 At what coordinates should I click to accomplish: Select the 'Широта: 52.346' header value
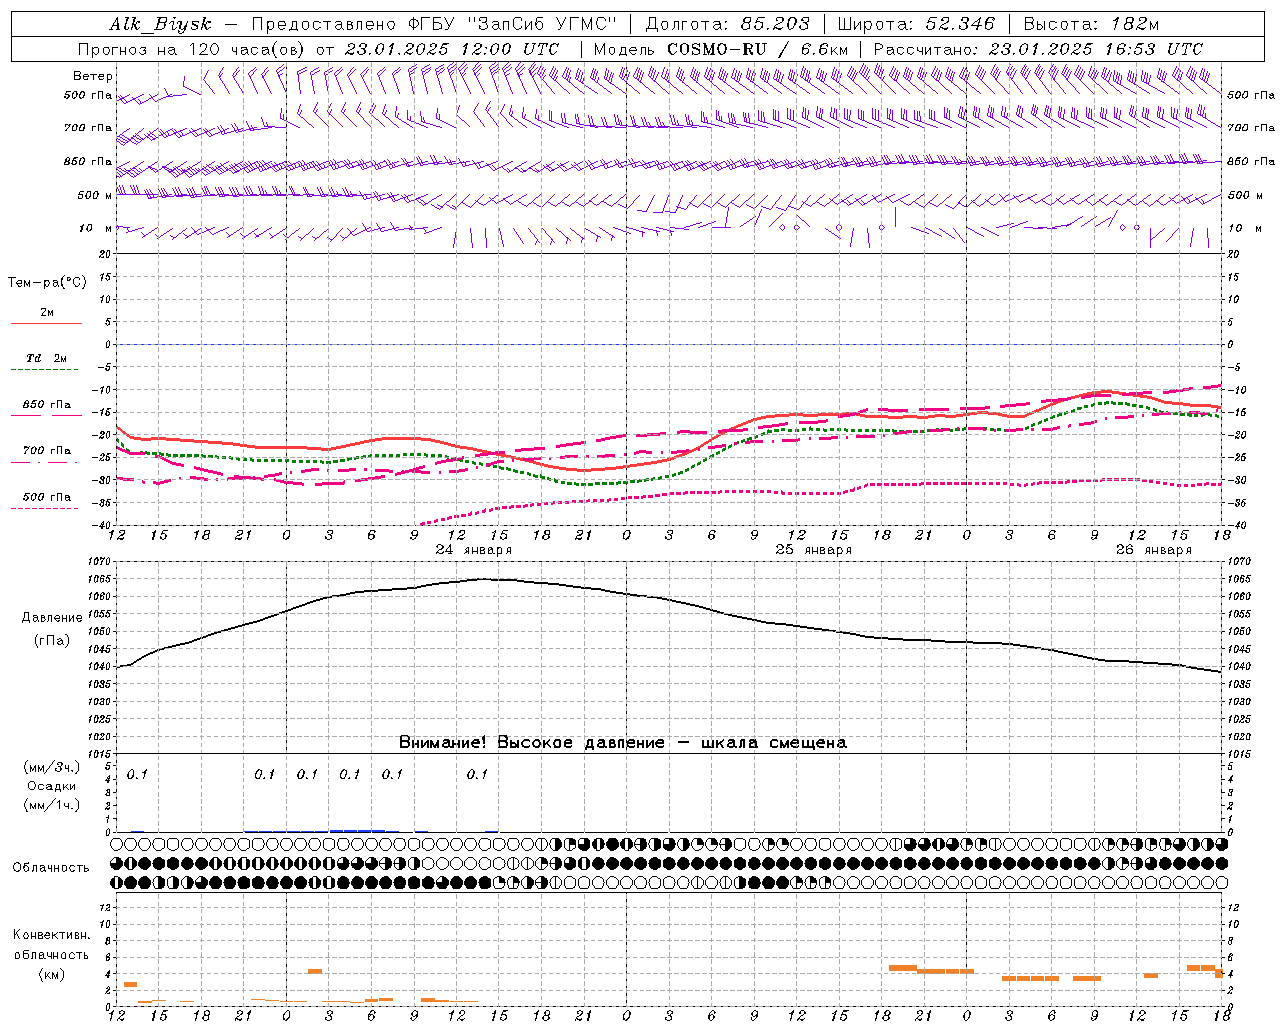[916, 24]
